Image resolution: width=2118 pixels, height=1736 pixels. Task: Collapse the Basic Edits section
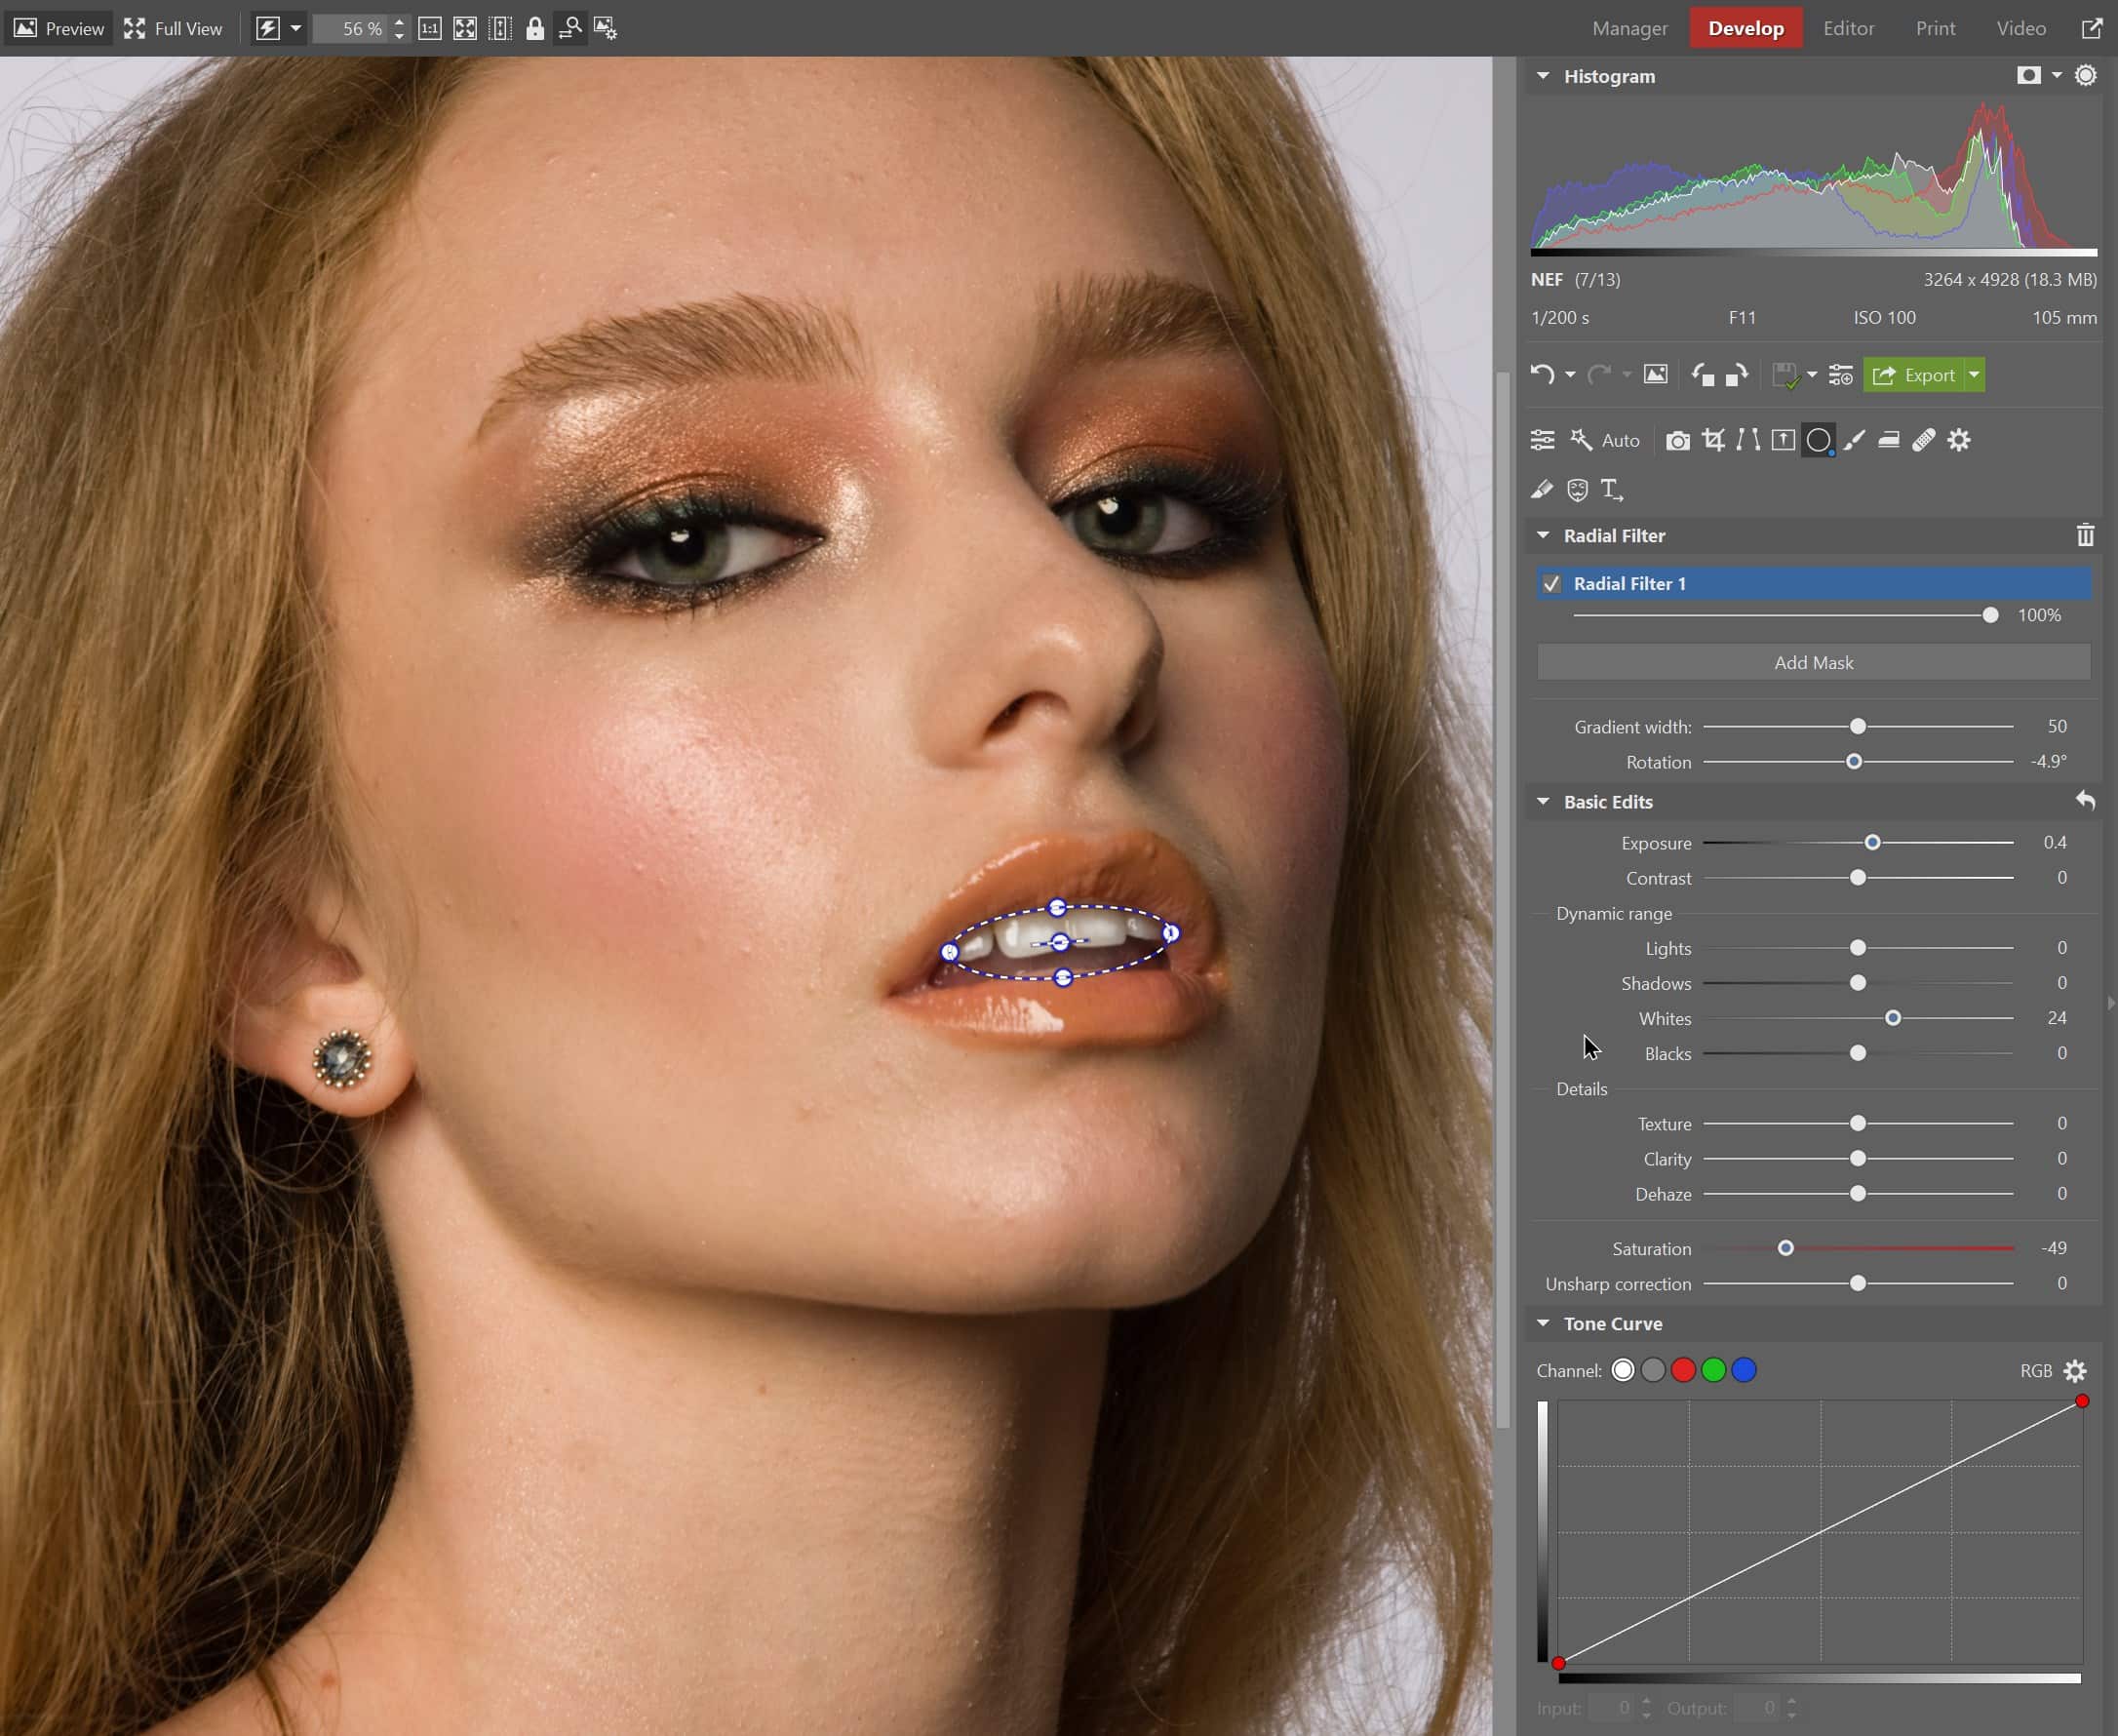(1543, 802)
